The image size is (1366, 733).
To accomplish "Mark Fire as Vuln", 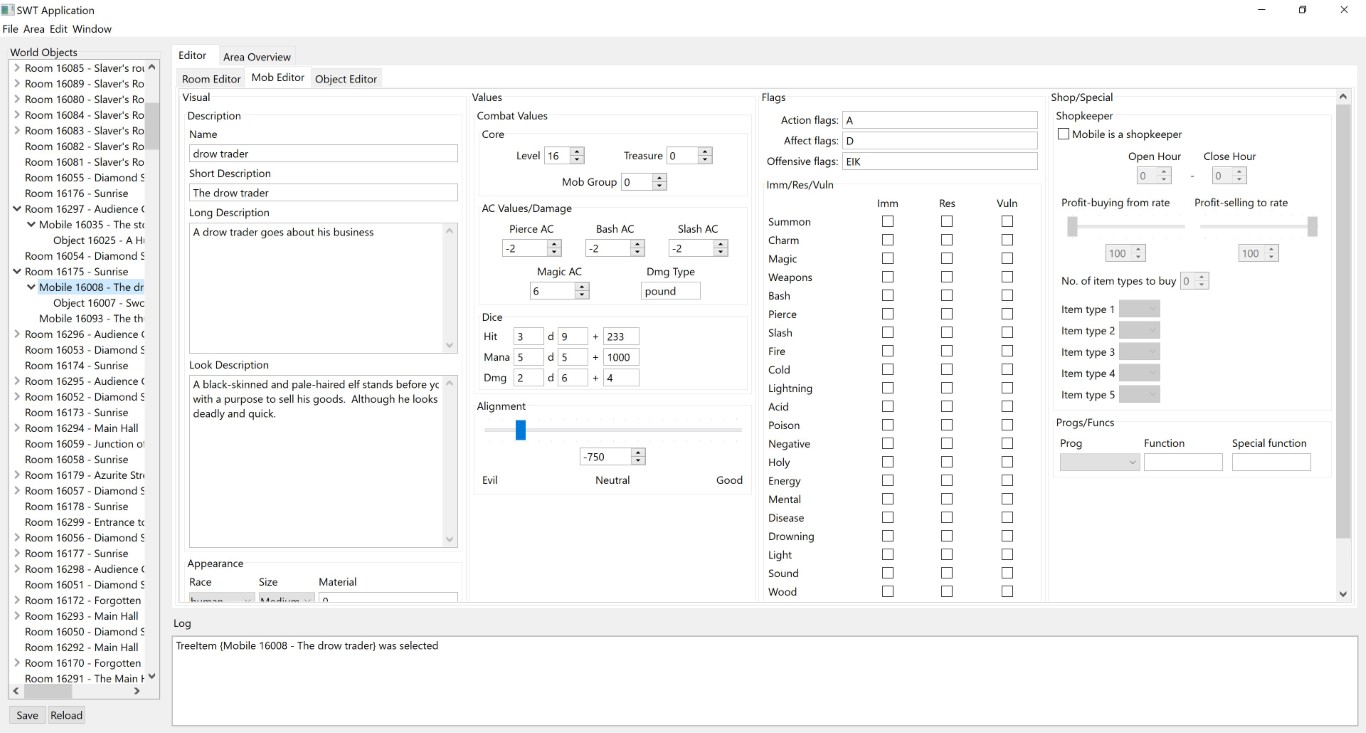I will tap(1007, 351).
